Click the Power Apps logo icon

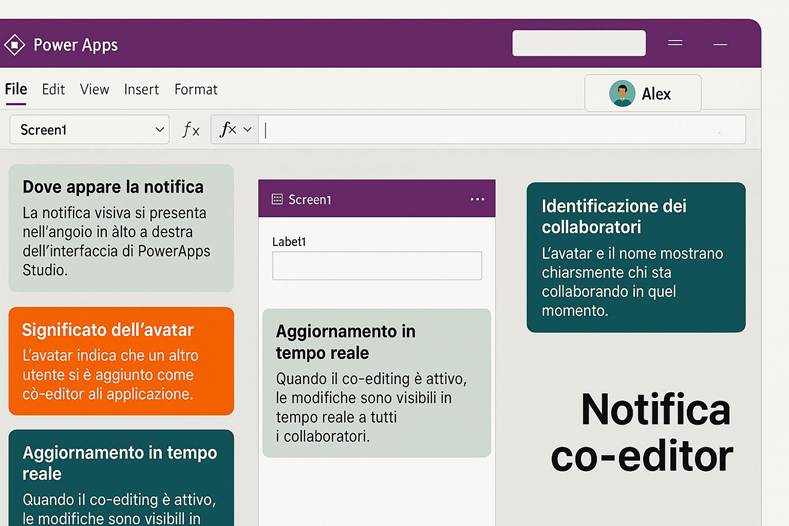click(x=14, y=45)
